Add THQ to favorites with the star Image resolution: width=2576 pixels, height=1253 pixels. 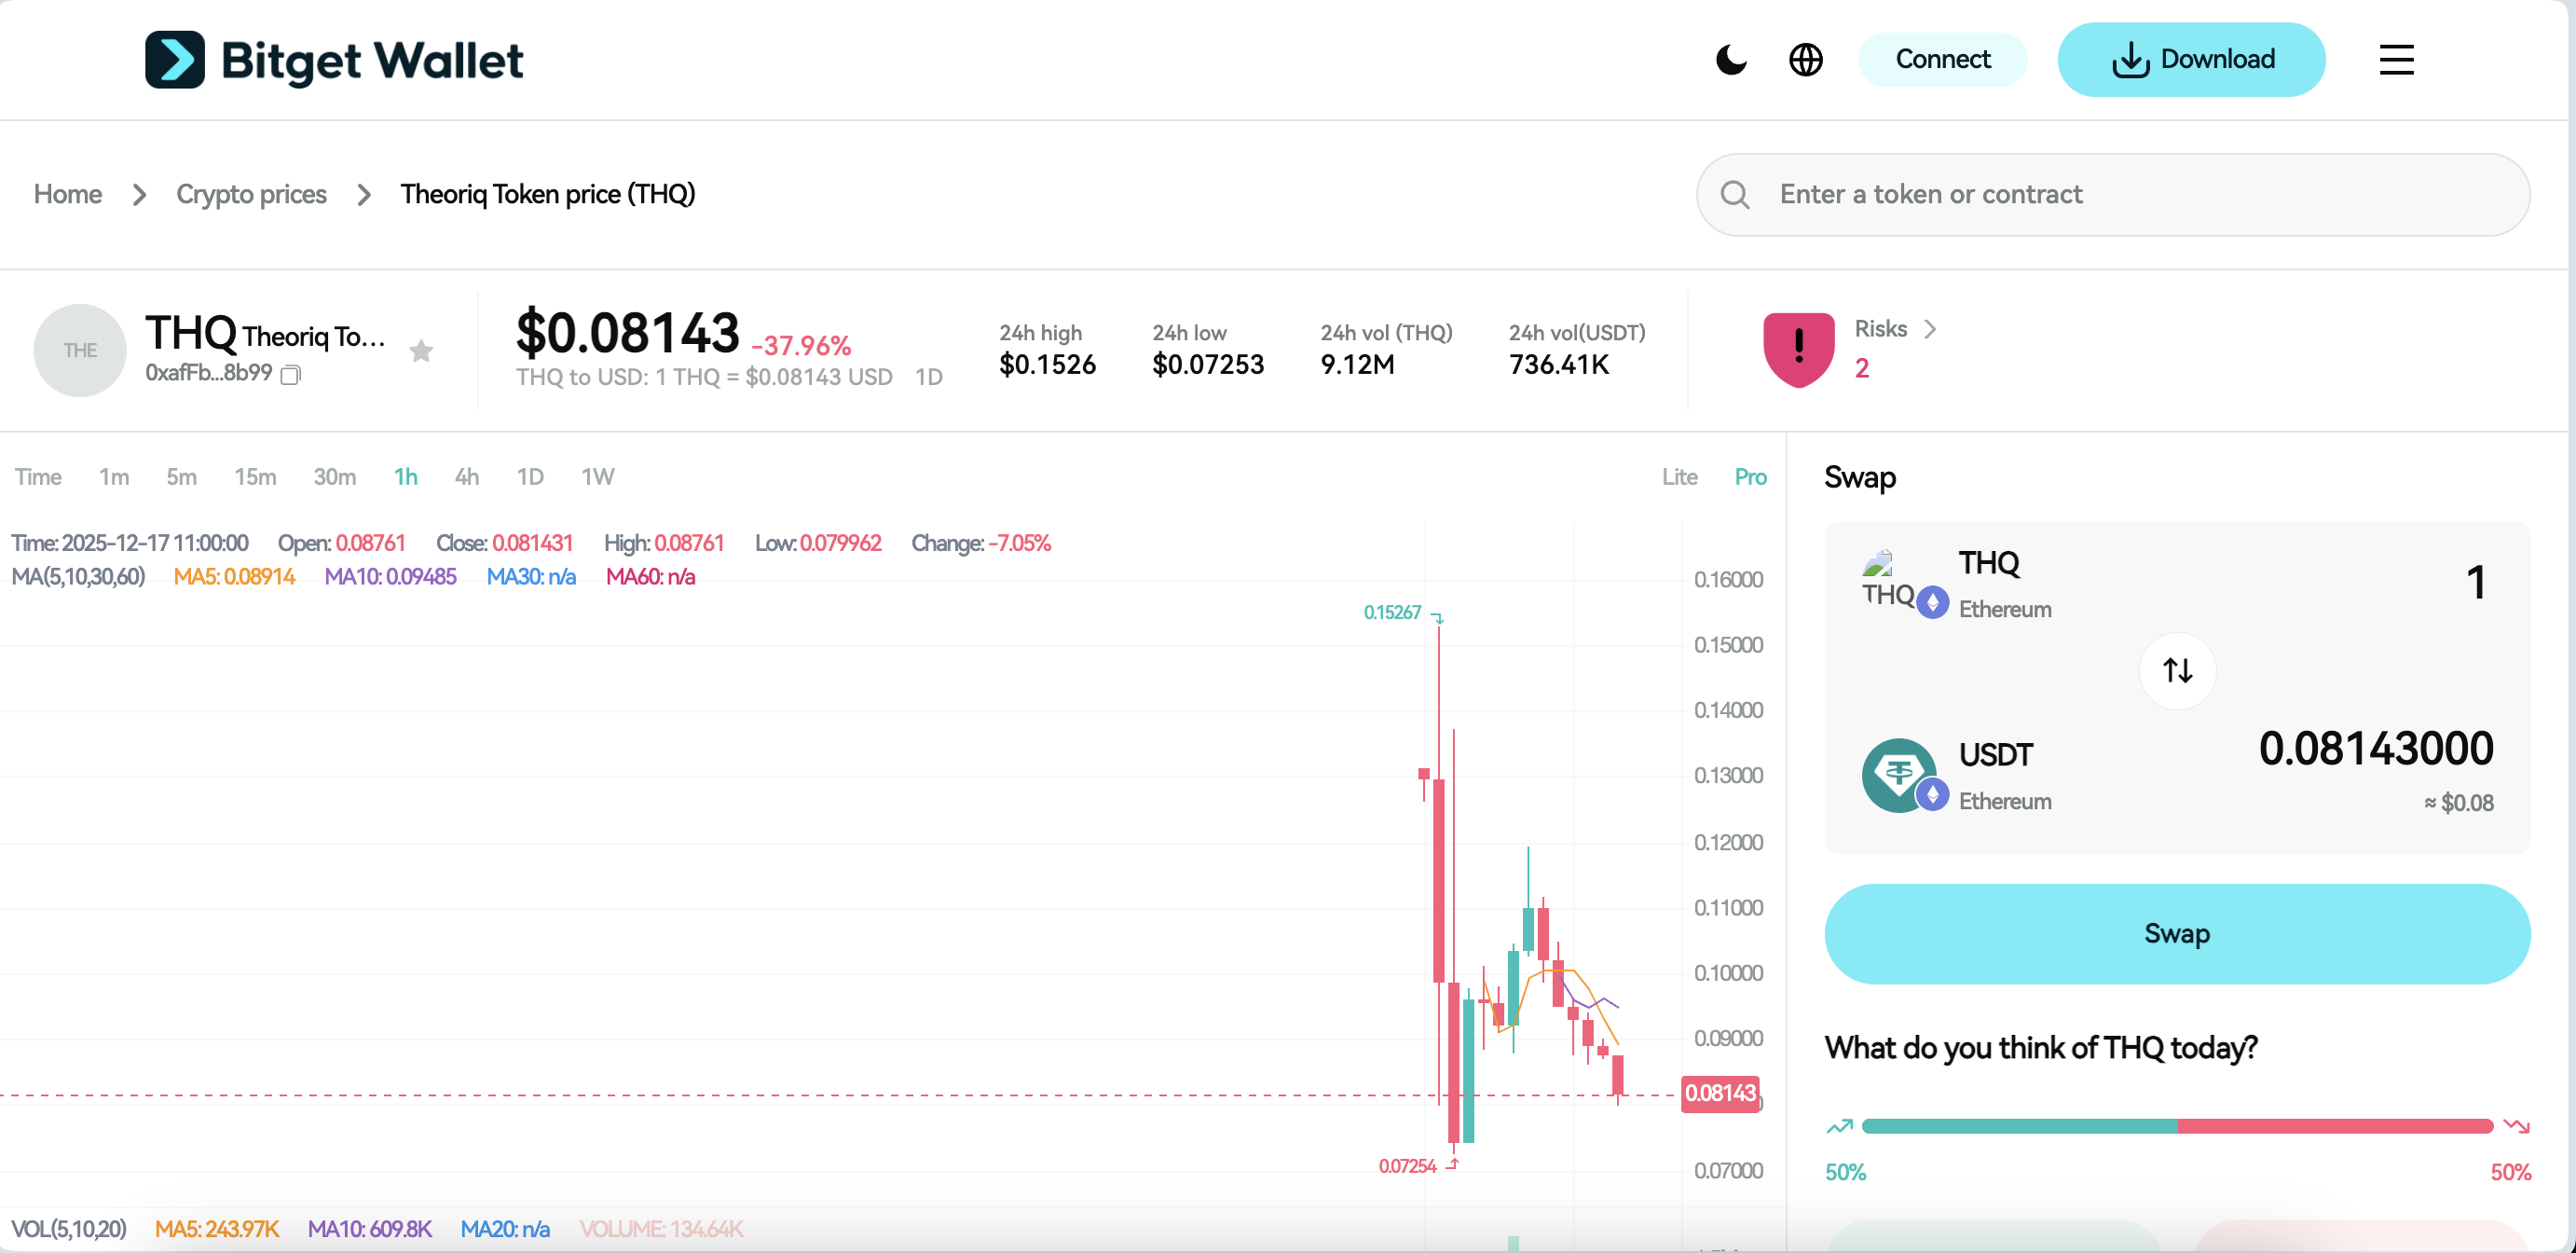click(x=421, y=351)
